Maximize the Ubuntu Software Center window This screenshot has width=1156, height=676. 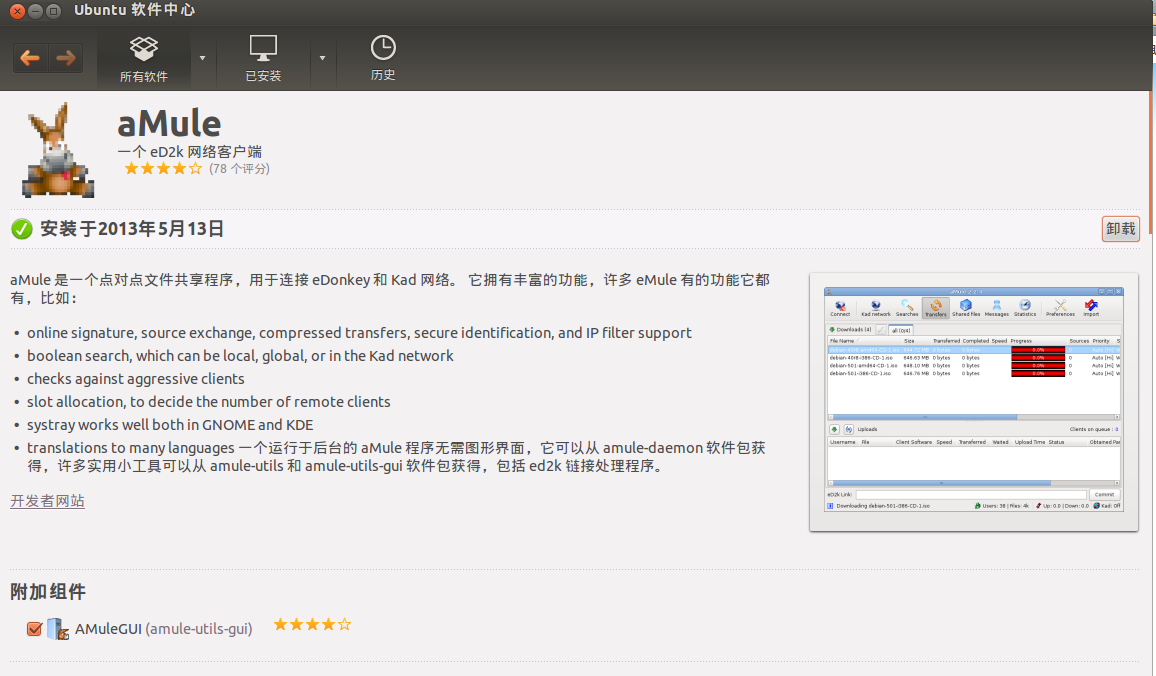[x=54, y=11]
